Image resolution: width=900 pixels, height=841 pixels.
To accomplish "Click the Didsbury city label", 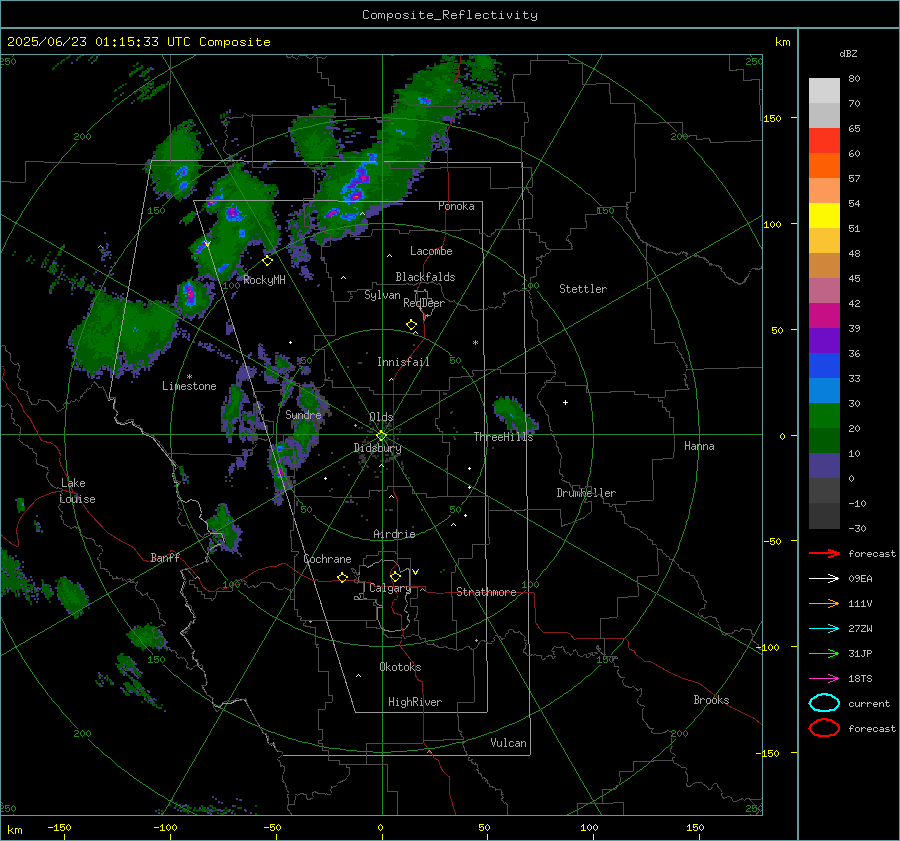I will (x=378, y=448).
